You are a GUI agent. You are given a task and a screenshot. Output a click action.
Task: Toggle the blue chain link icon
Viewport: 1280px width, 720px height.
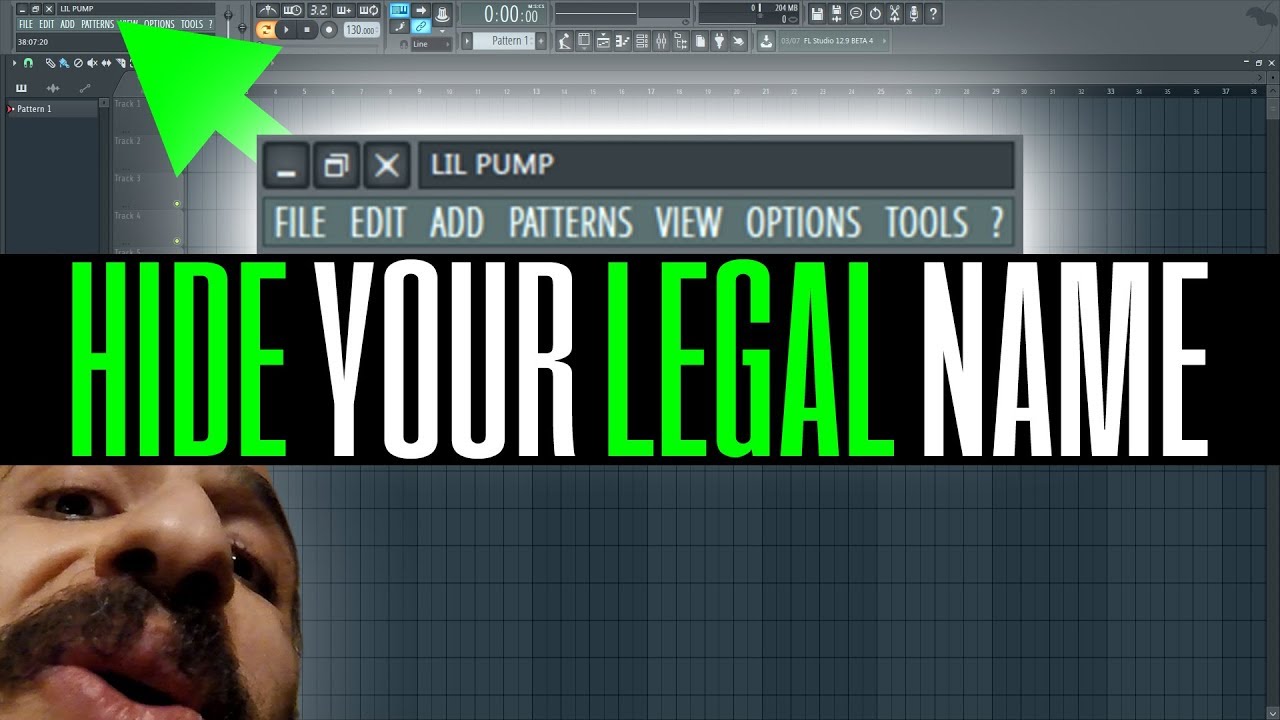421,27
